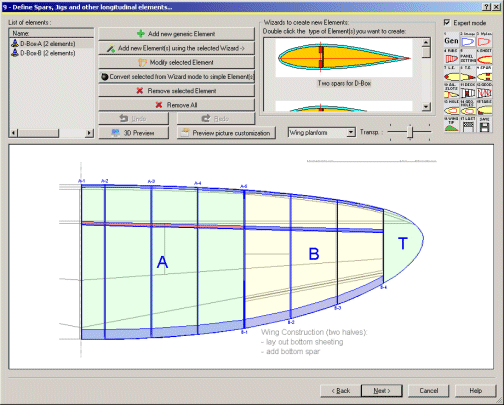This screenshot has width=504, height=405.
Task: Open the Gen general settings icon
Action: 451,40
